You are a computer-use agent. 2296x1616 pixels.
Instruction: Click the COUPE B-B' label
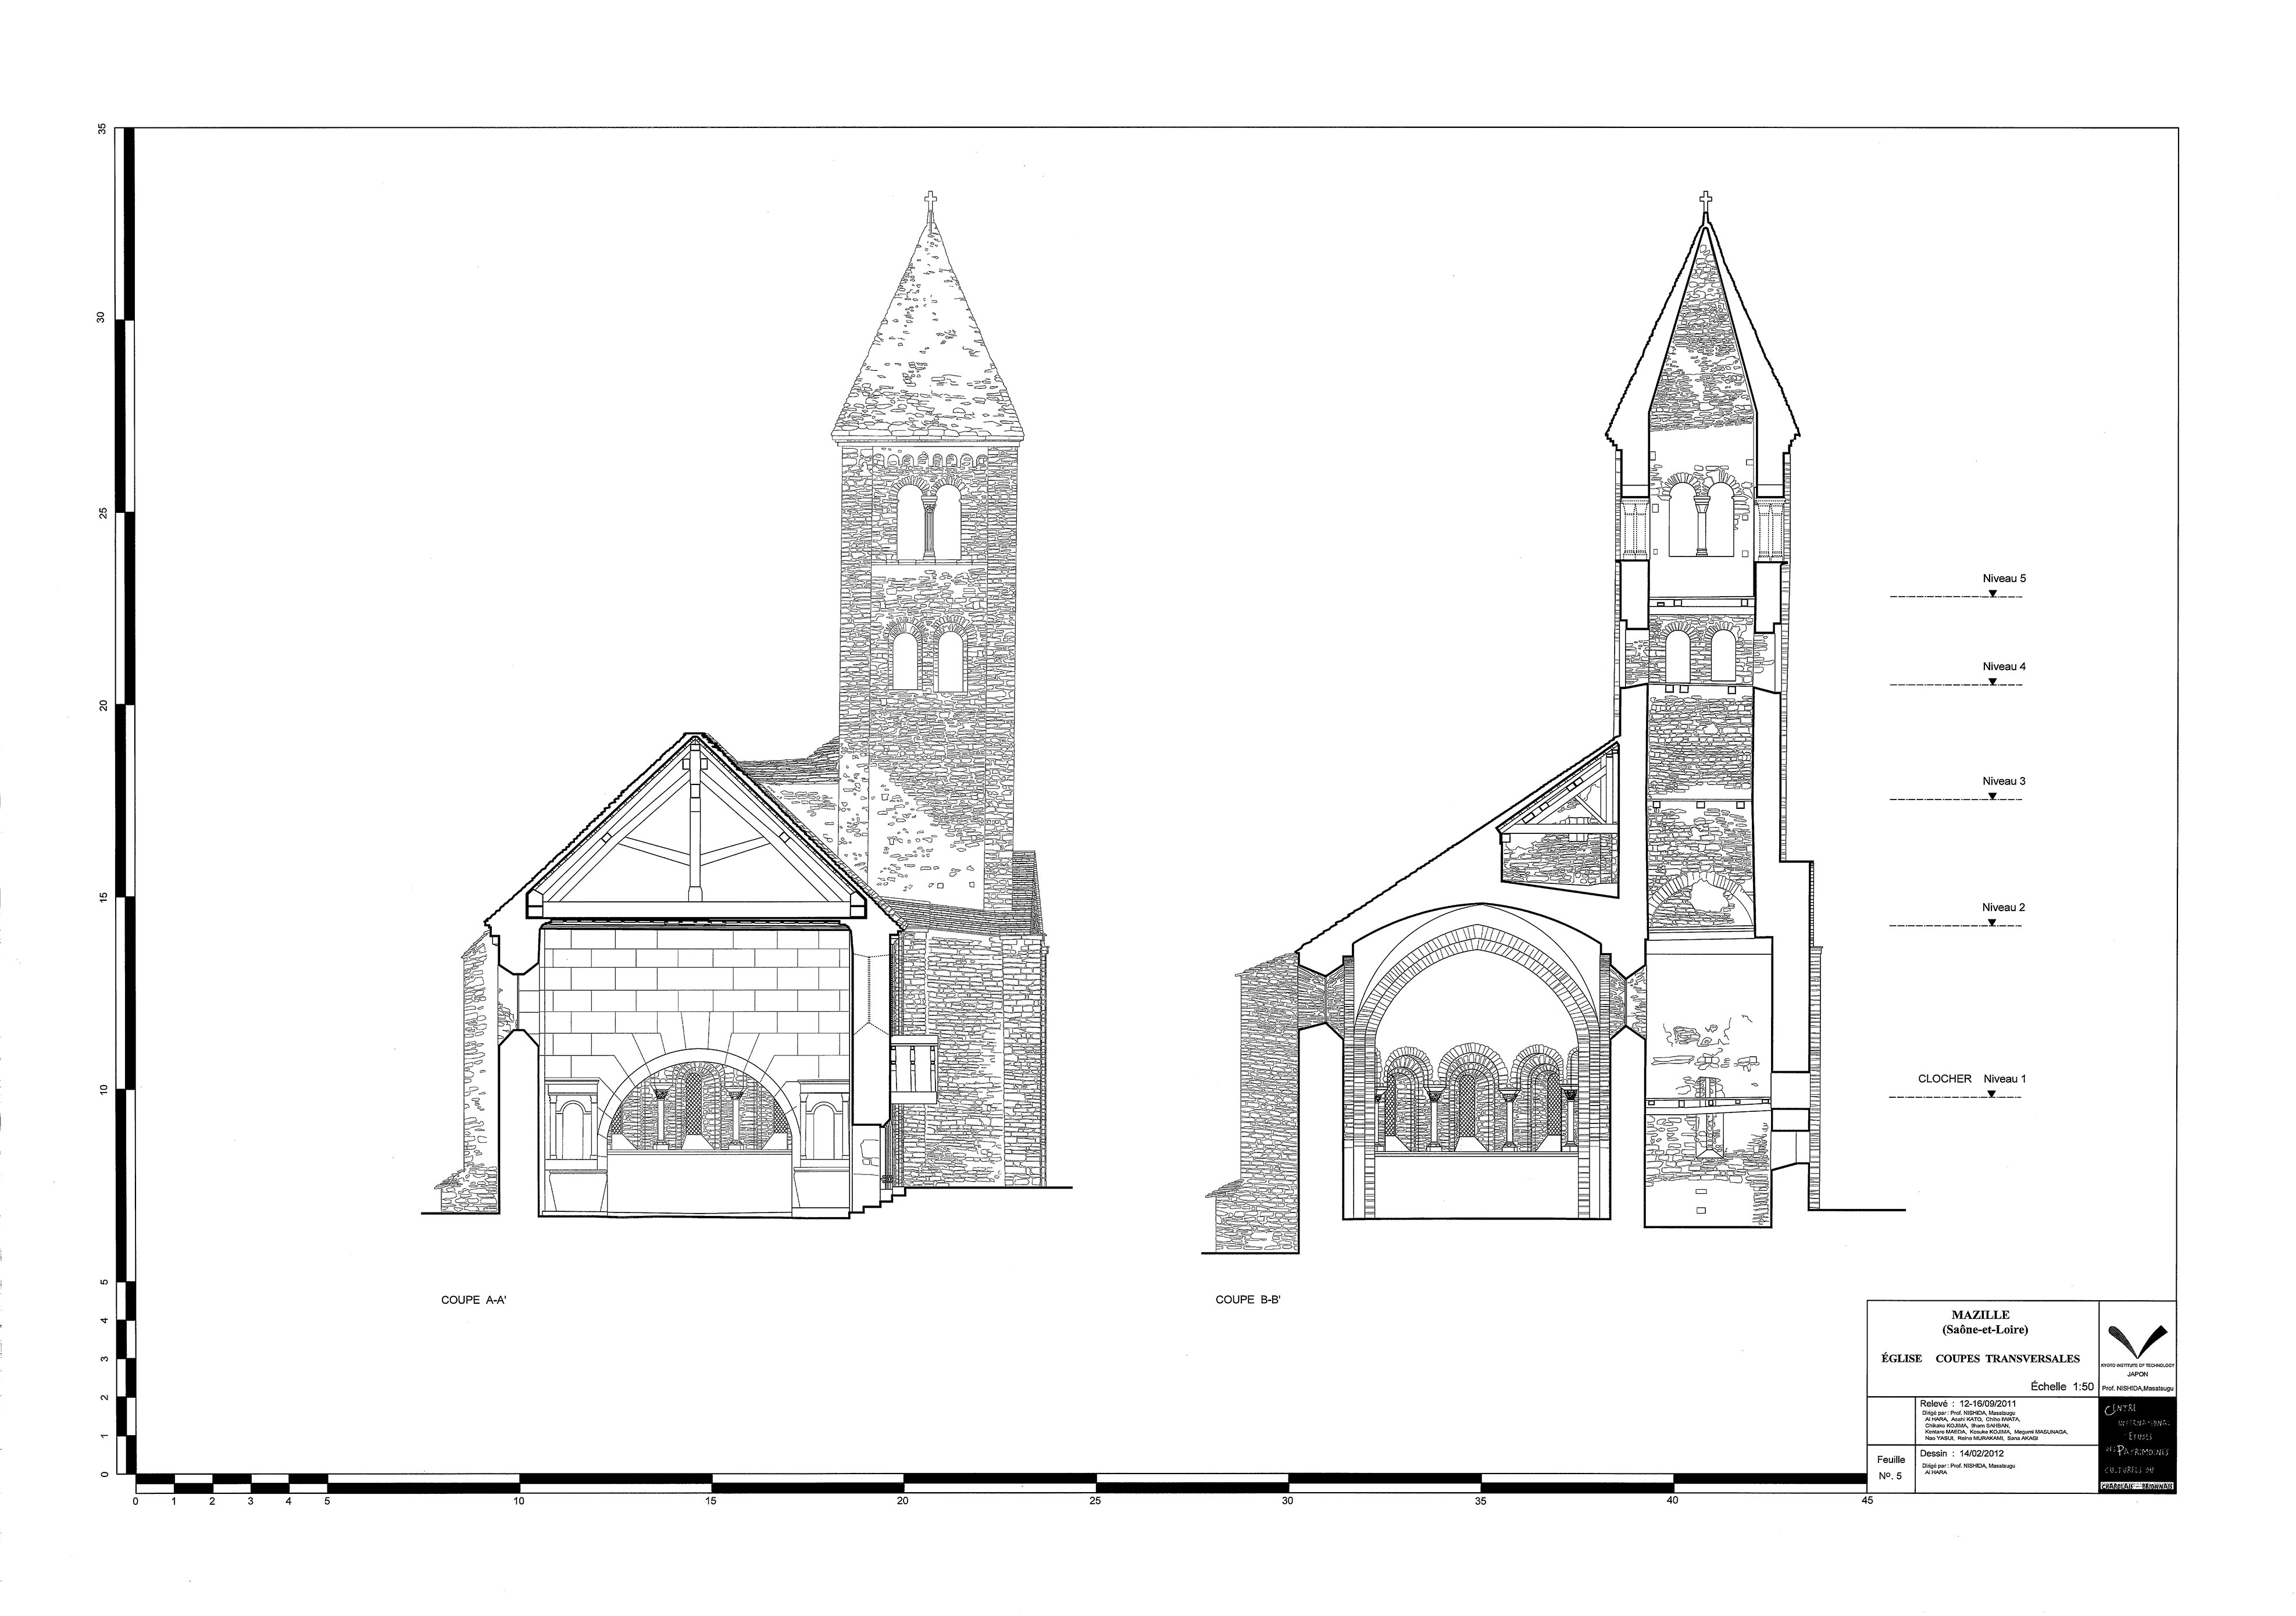coord(1248,1300)
